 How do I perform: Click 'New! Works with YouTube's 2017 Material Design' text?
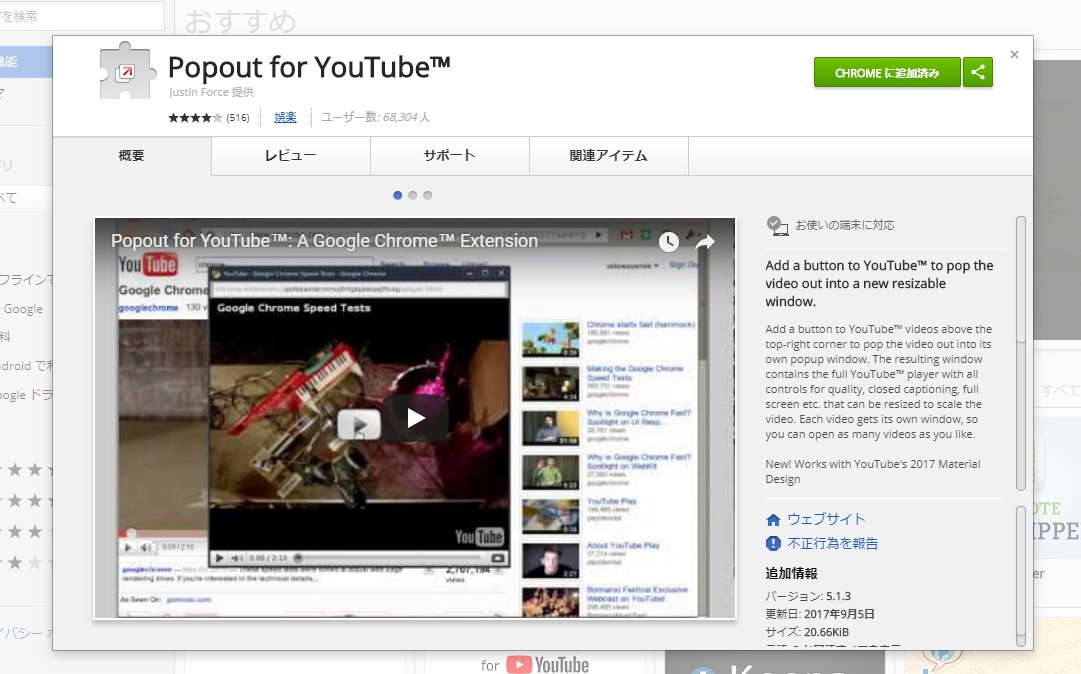[x=873, y=472]
